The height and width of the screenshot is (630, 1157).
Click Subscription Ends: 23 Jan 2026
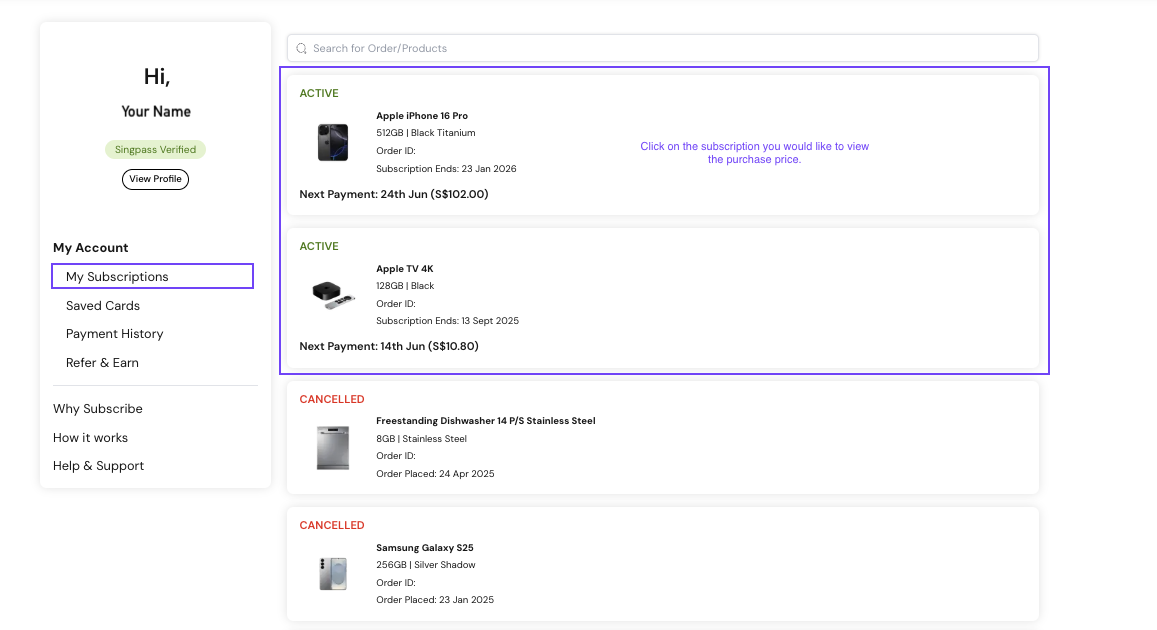(446, 169)
